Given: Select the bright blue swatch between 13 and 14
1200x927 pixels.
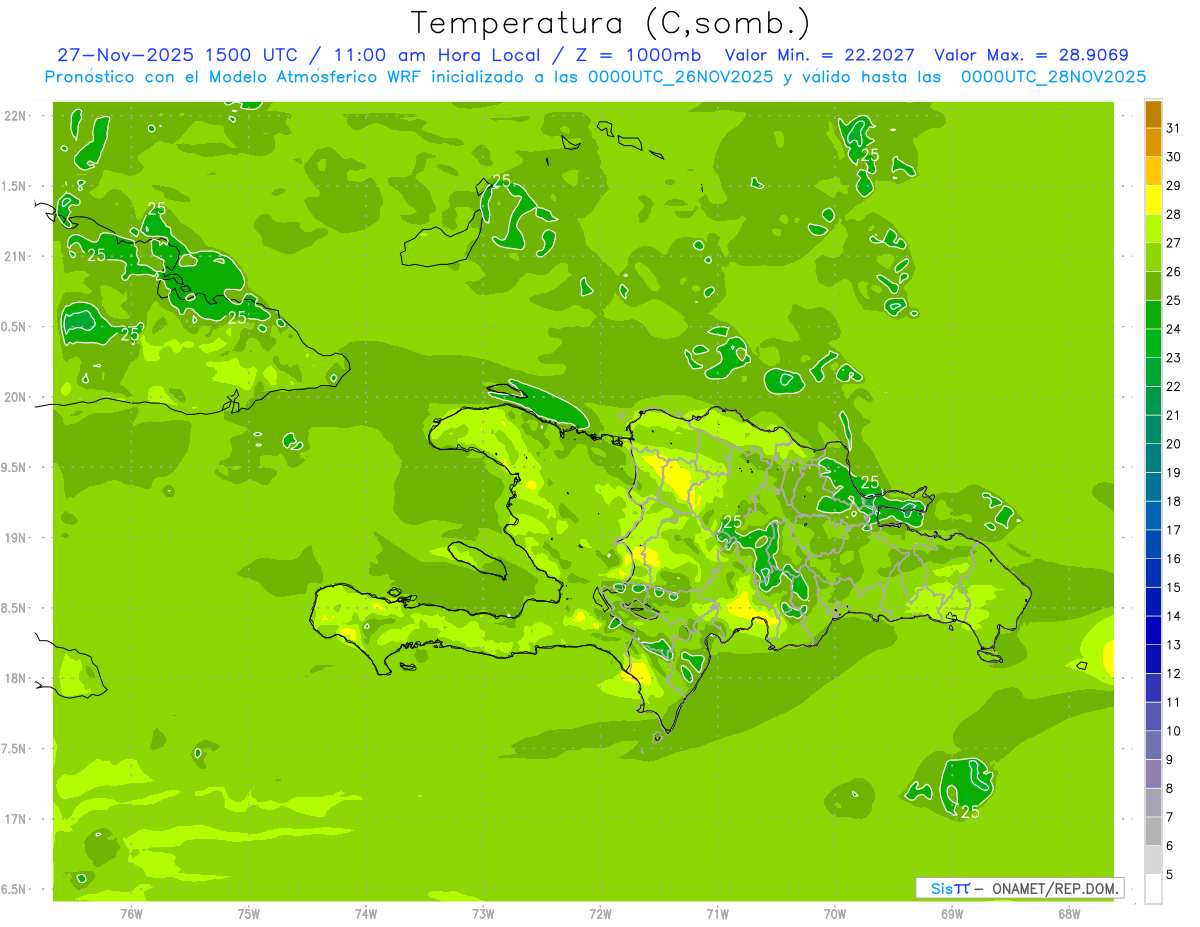Looking at the screenshot, I should [x=1153, y=631].
